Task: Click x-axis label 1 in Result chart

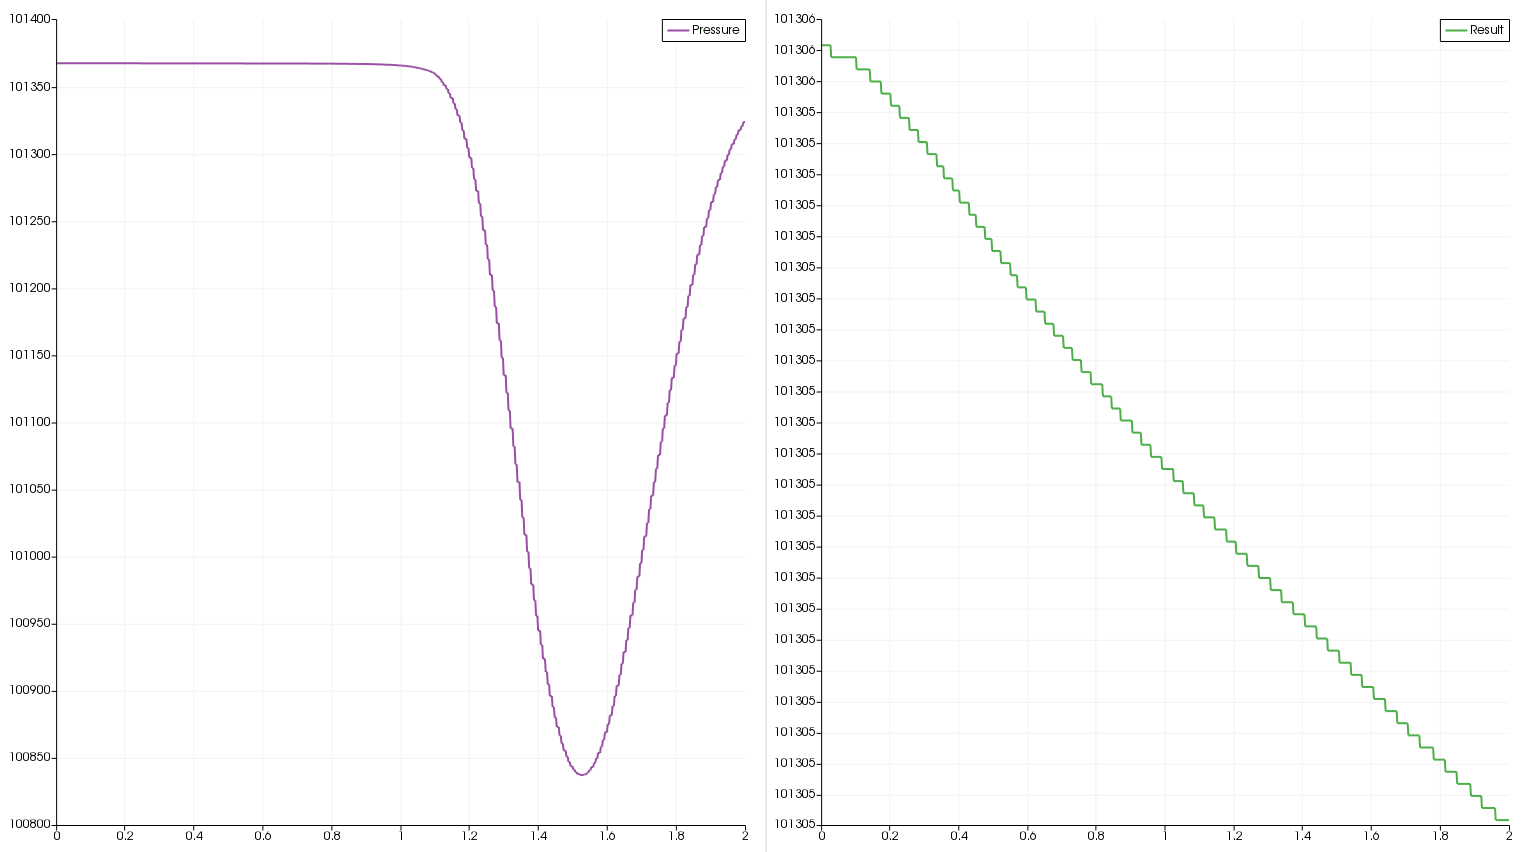Action: click(x=1165, y=836)
